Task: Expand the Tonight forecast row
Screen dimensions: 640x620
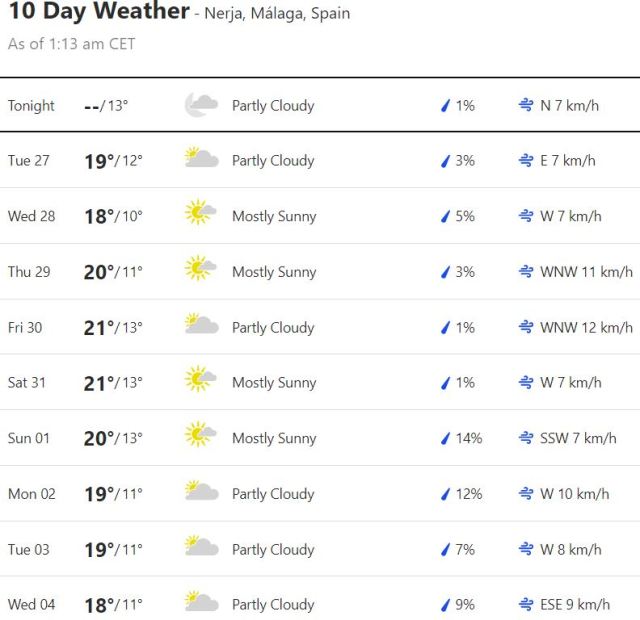Action: coord(320,105)
